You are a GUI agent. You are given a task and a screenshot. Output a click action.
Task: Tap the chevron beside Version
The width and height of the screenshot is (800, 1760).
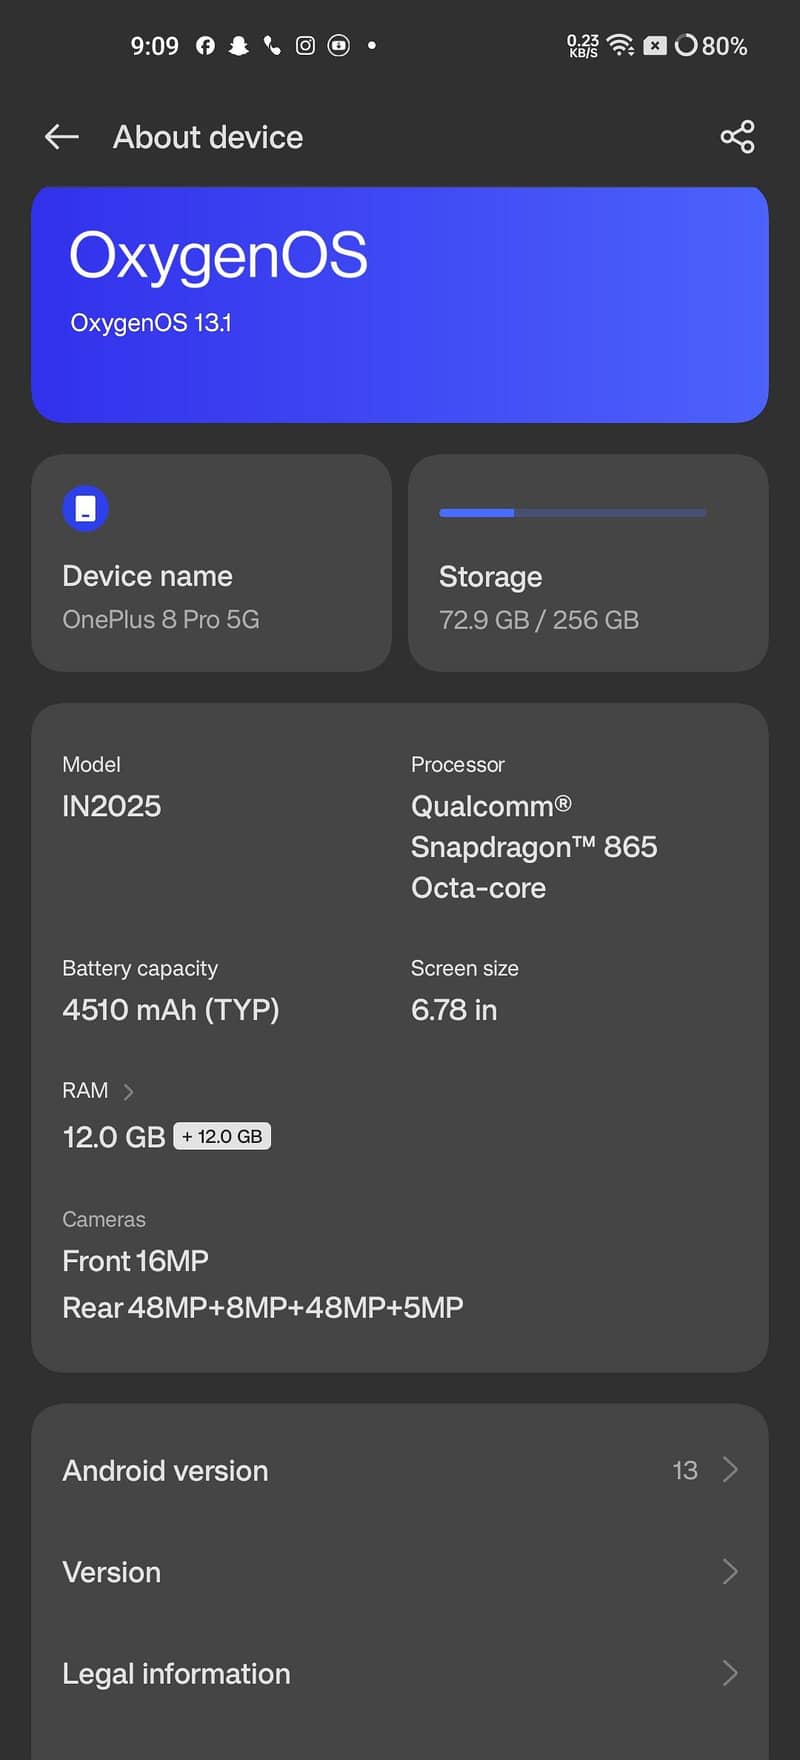730,1572
